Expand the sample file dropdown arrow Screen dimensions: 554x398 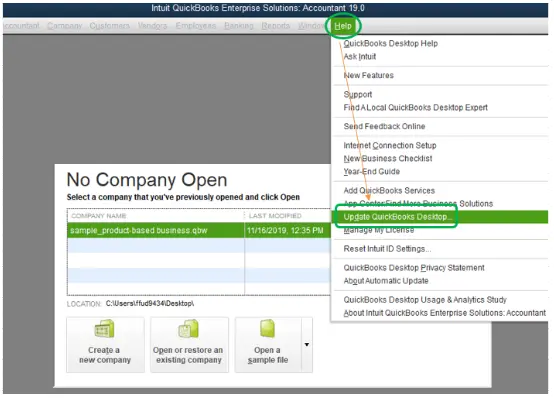point(307,345)
